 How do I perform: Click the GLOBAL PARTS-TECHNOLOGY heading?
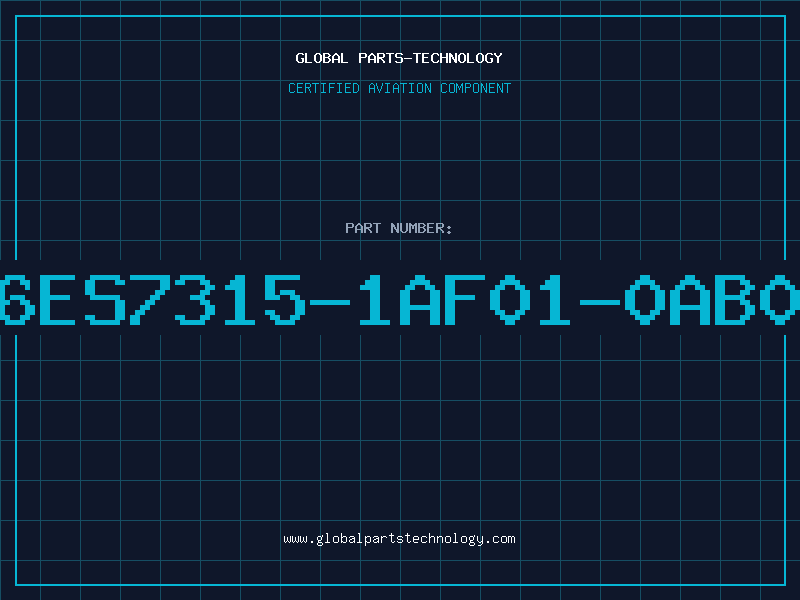pos(399,58)
